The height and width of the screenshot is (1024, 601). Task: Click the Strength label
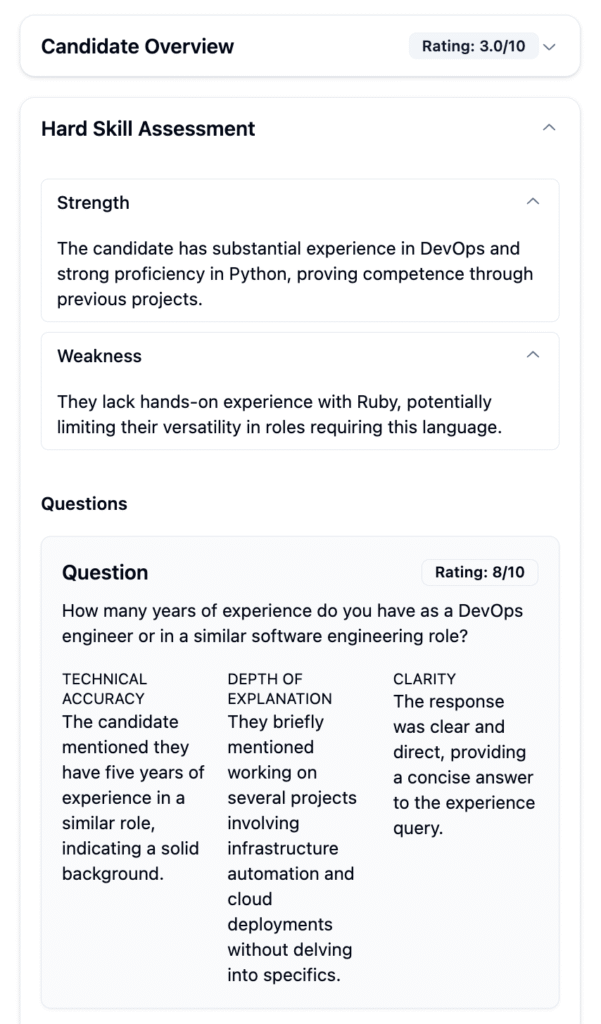click(93, 202)
